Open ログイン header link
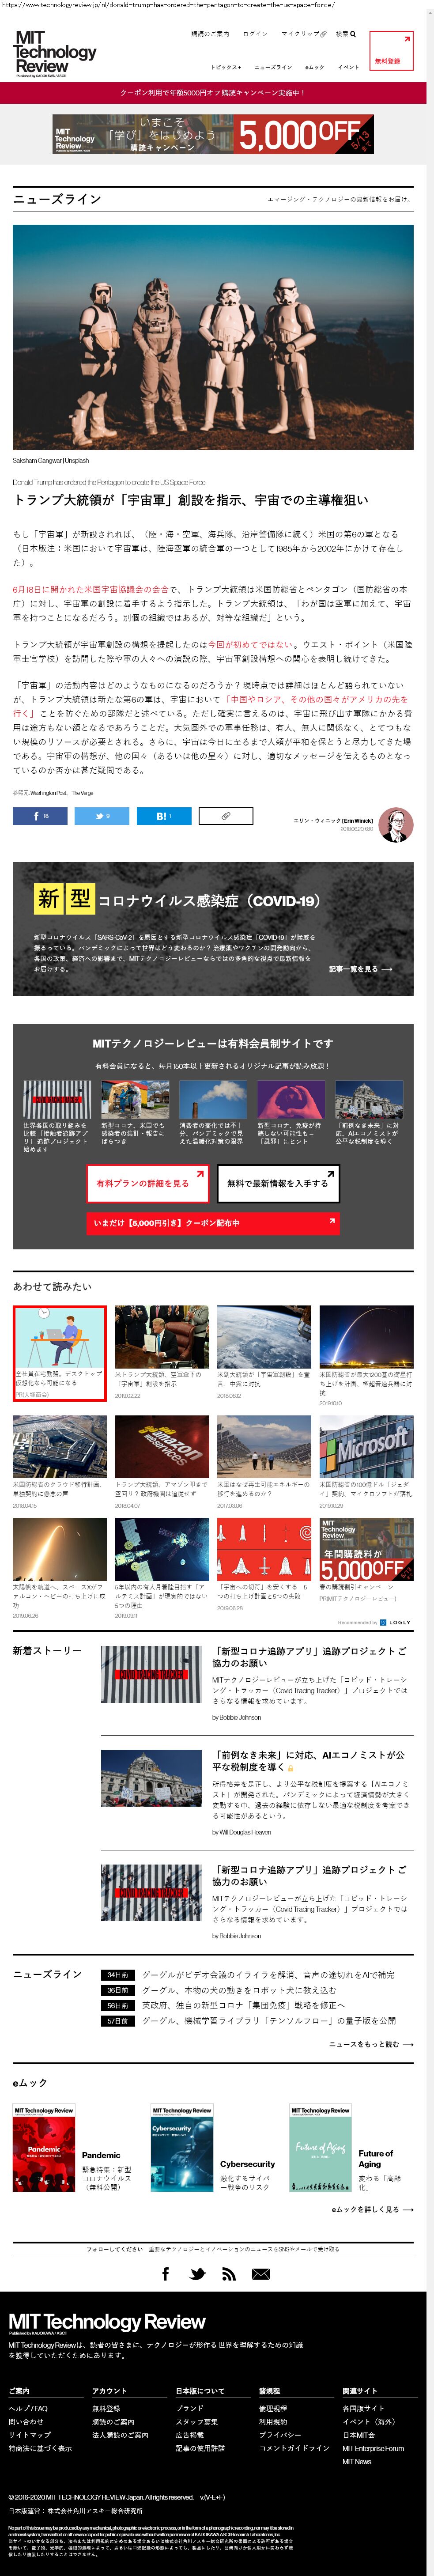The image size is (434, 2576). (x=255, y=34)
